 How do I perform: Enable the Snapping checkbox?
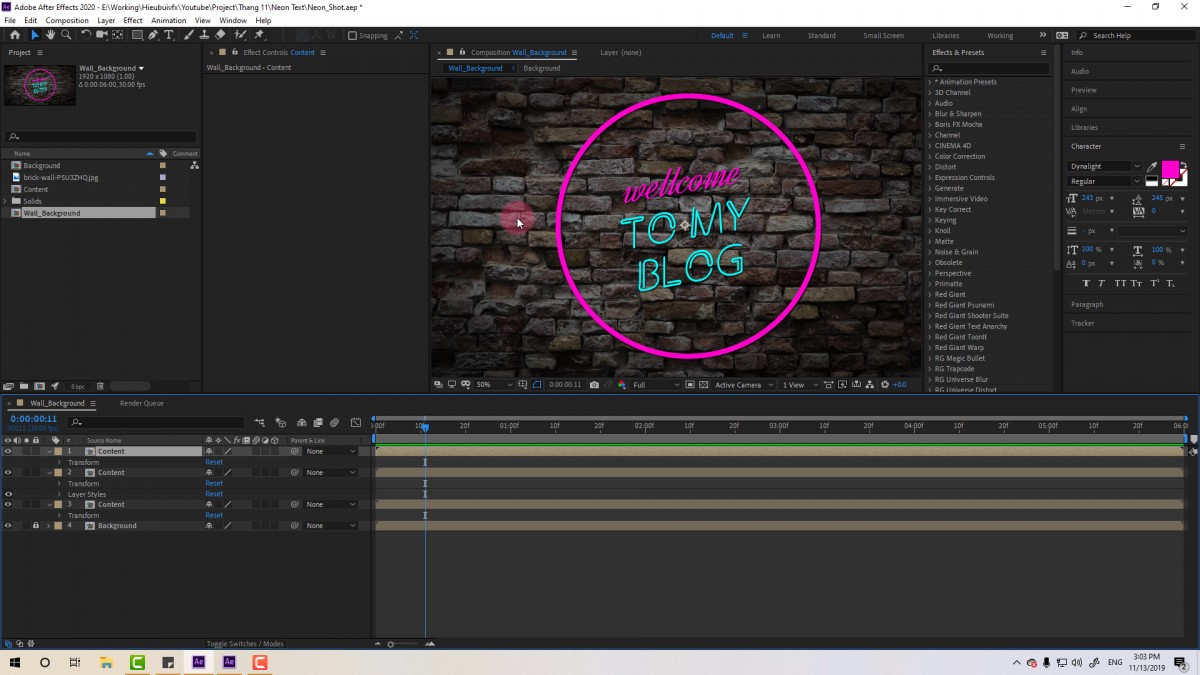tap(352, 36)
